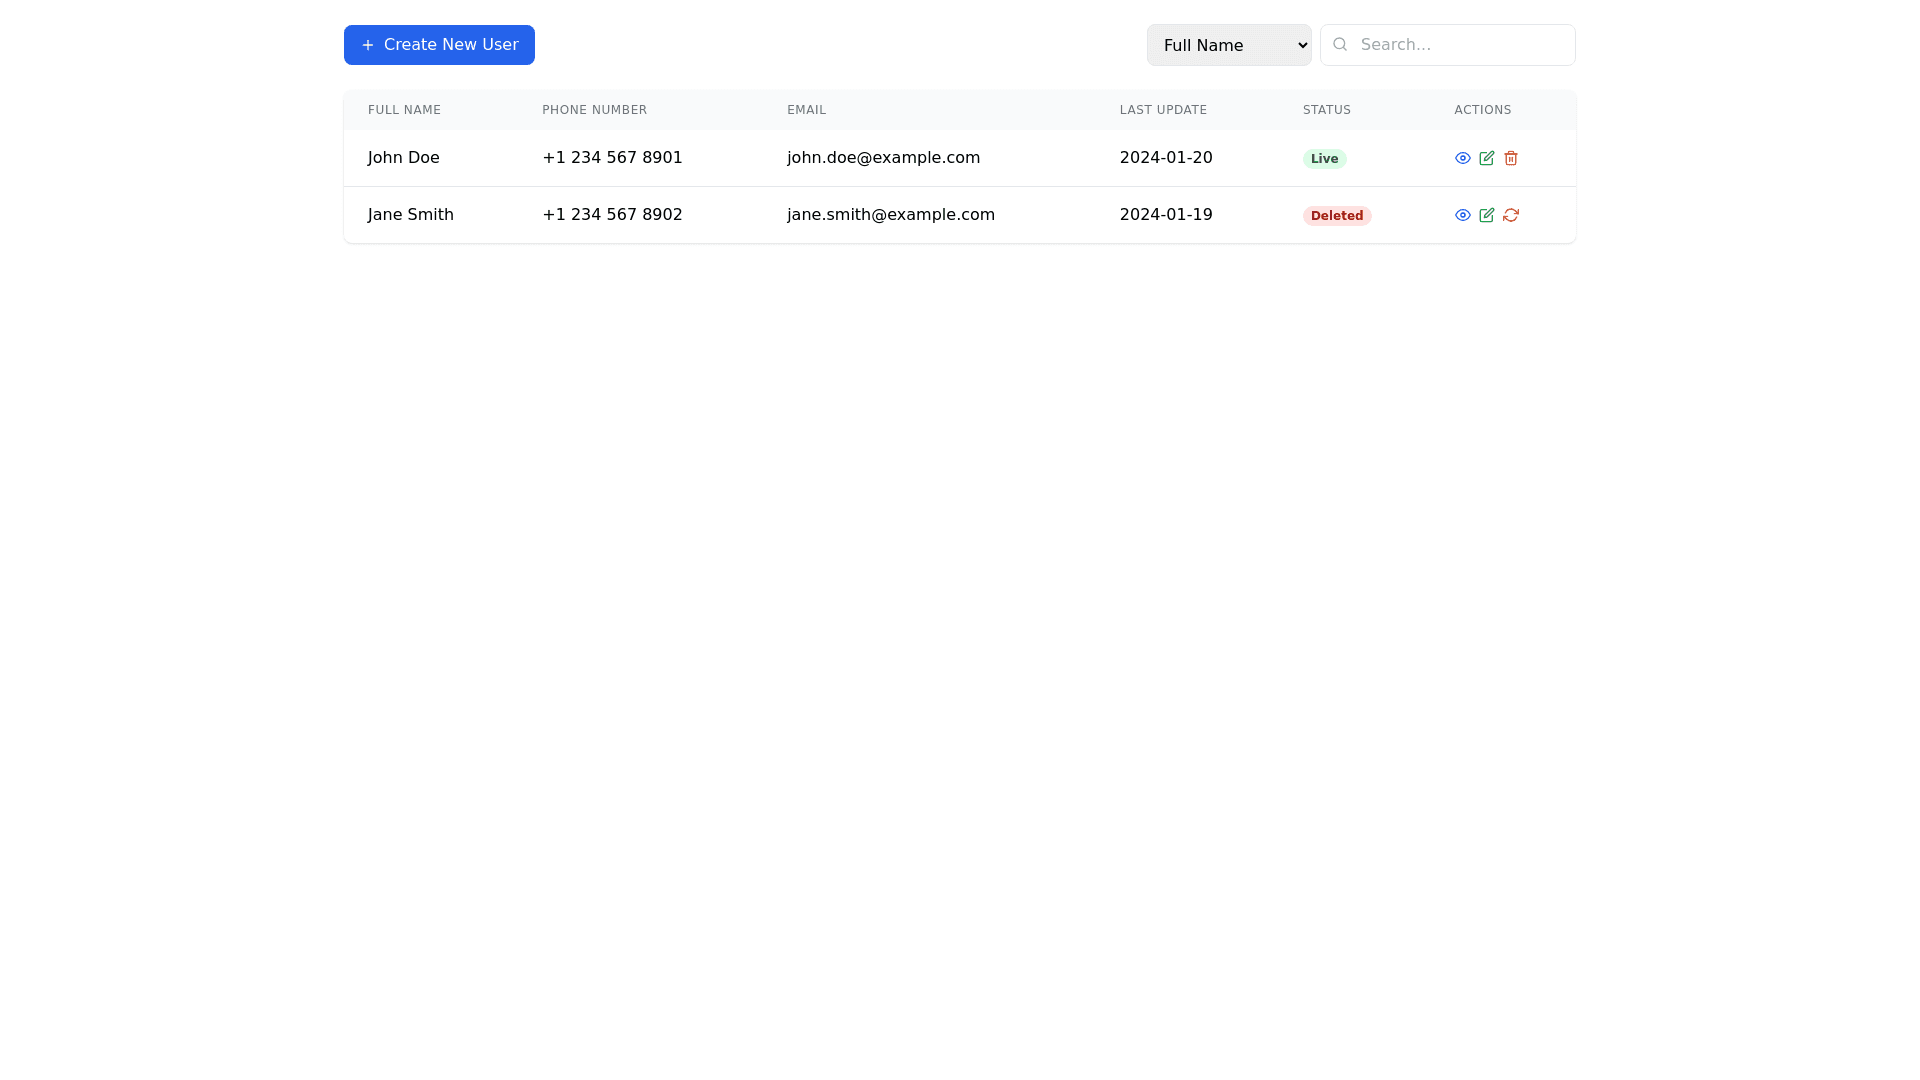
Task: Delete John Doe using trash icon
Action: pos(1510,158)
